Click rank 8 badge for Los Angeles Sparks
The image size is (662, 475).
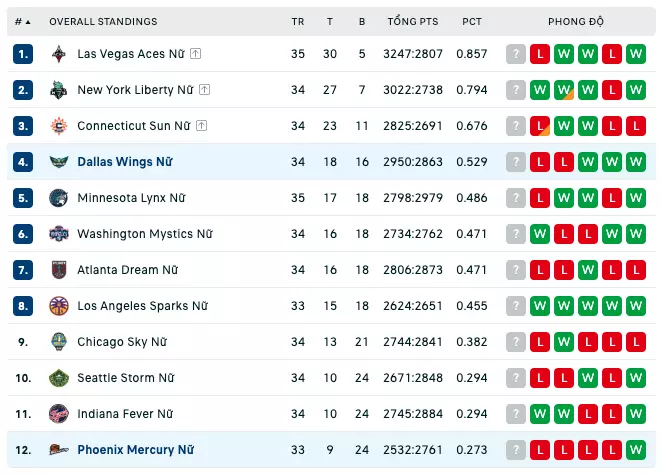23,306
